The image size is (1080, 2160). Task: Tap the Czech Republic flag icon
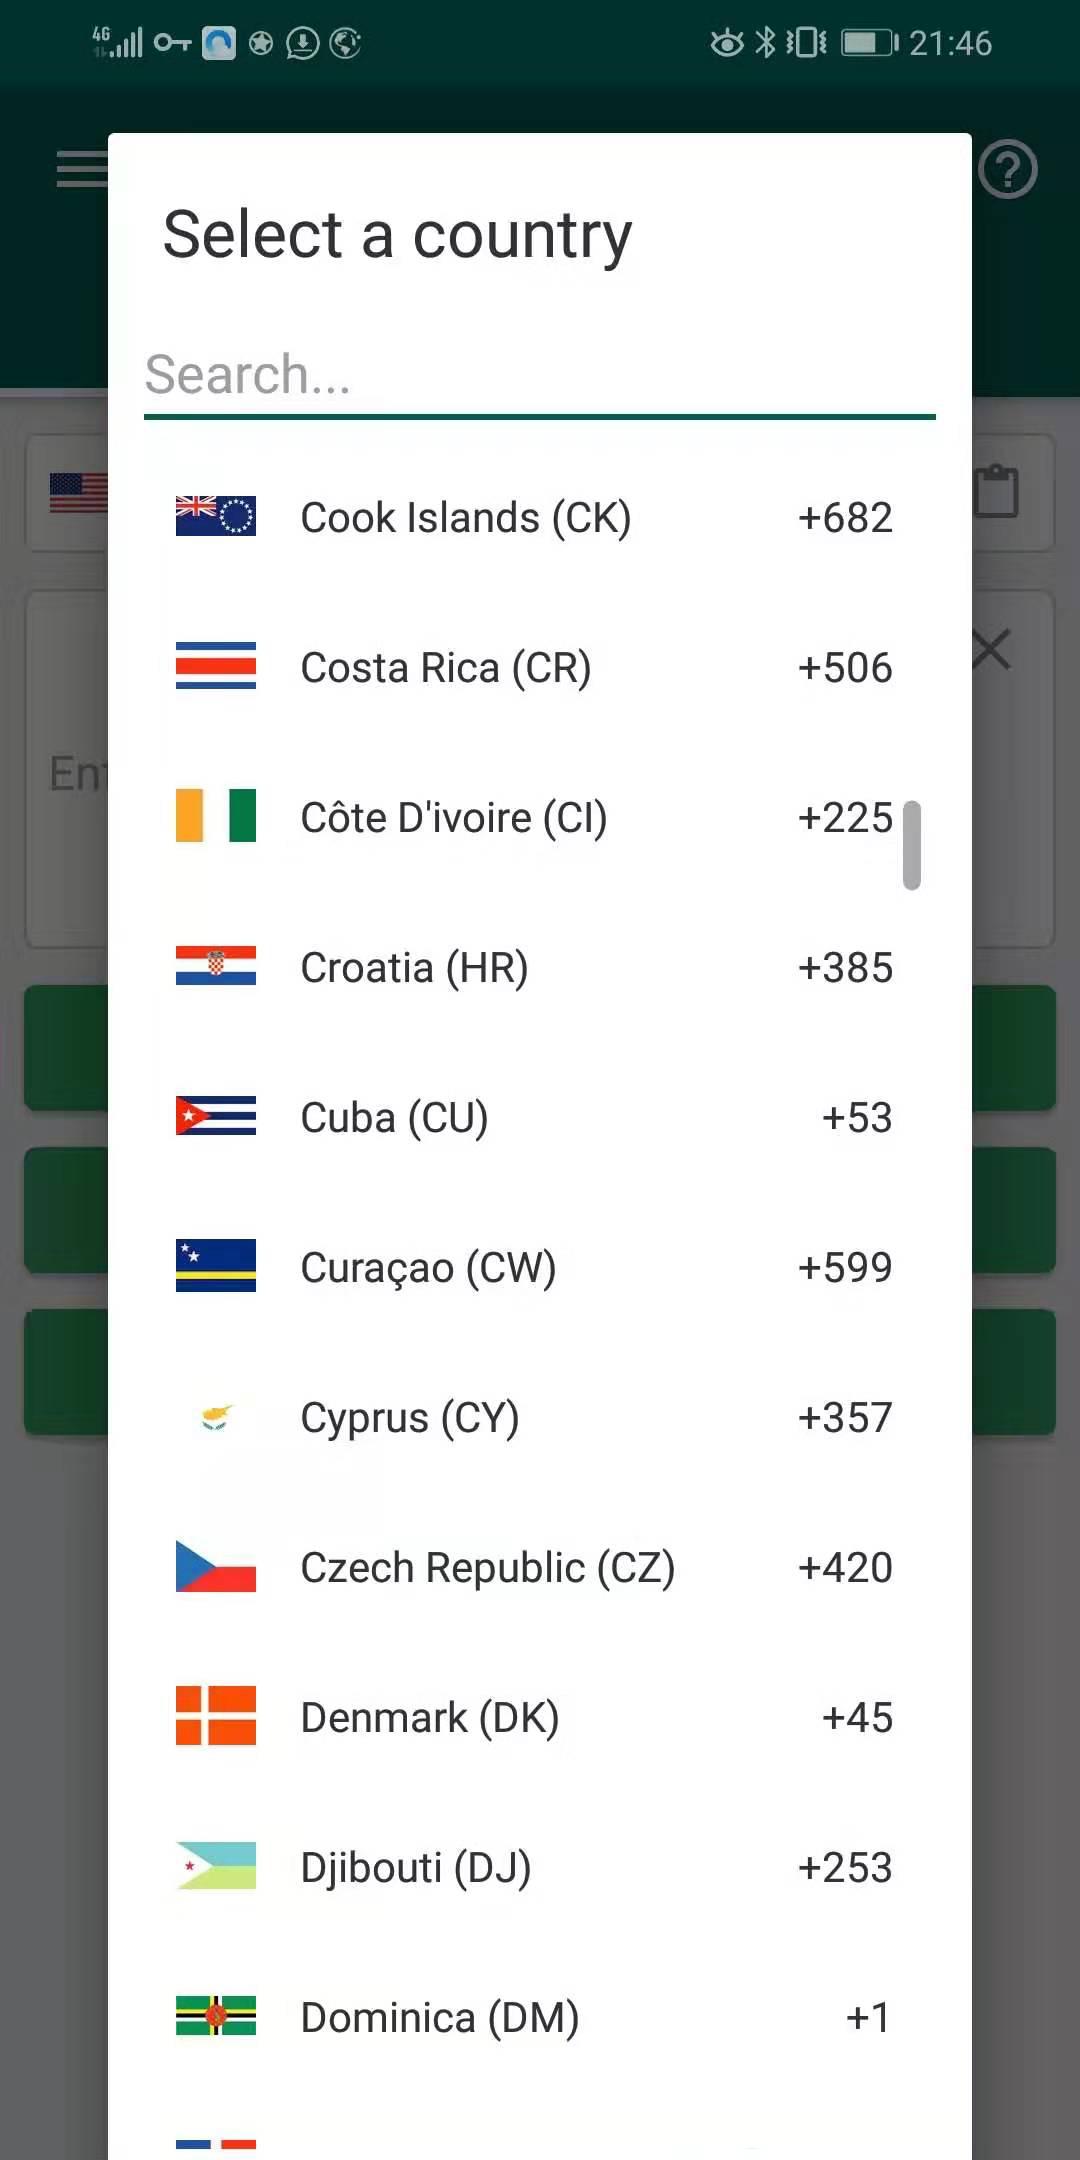(x=215, y=1566)
